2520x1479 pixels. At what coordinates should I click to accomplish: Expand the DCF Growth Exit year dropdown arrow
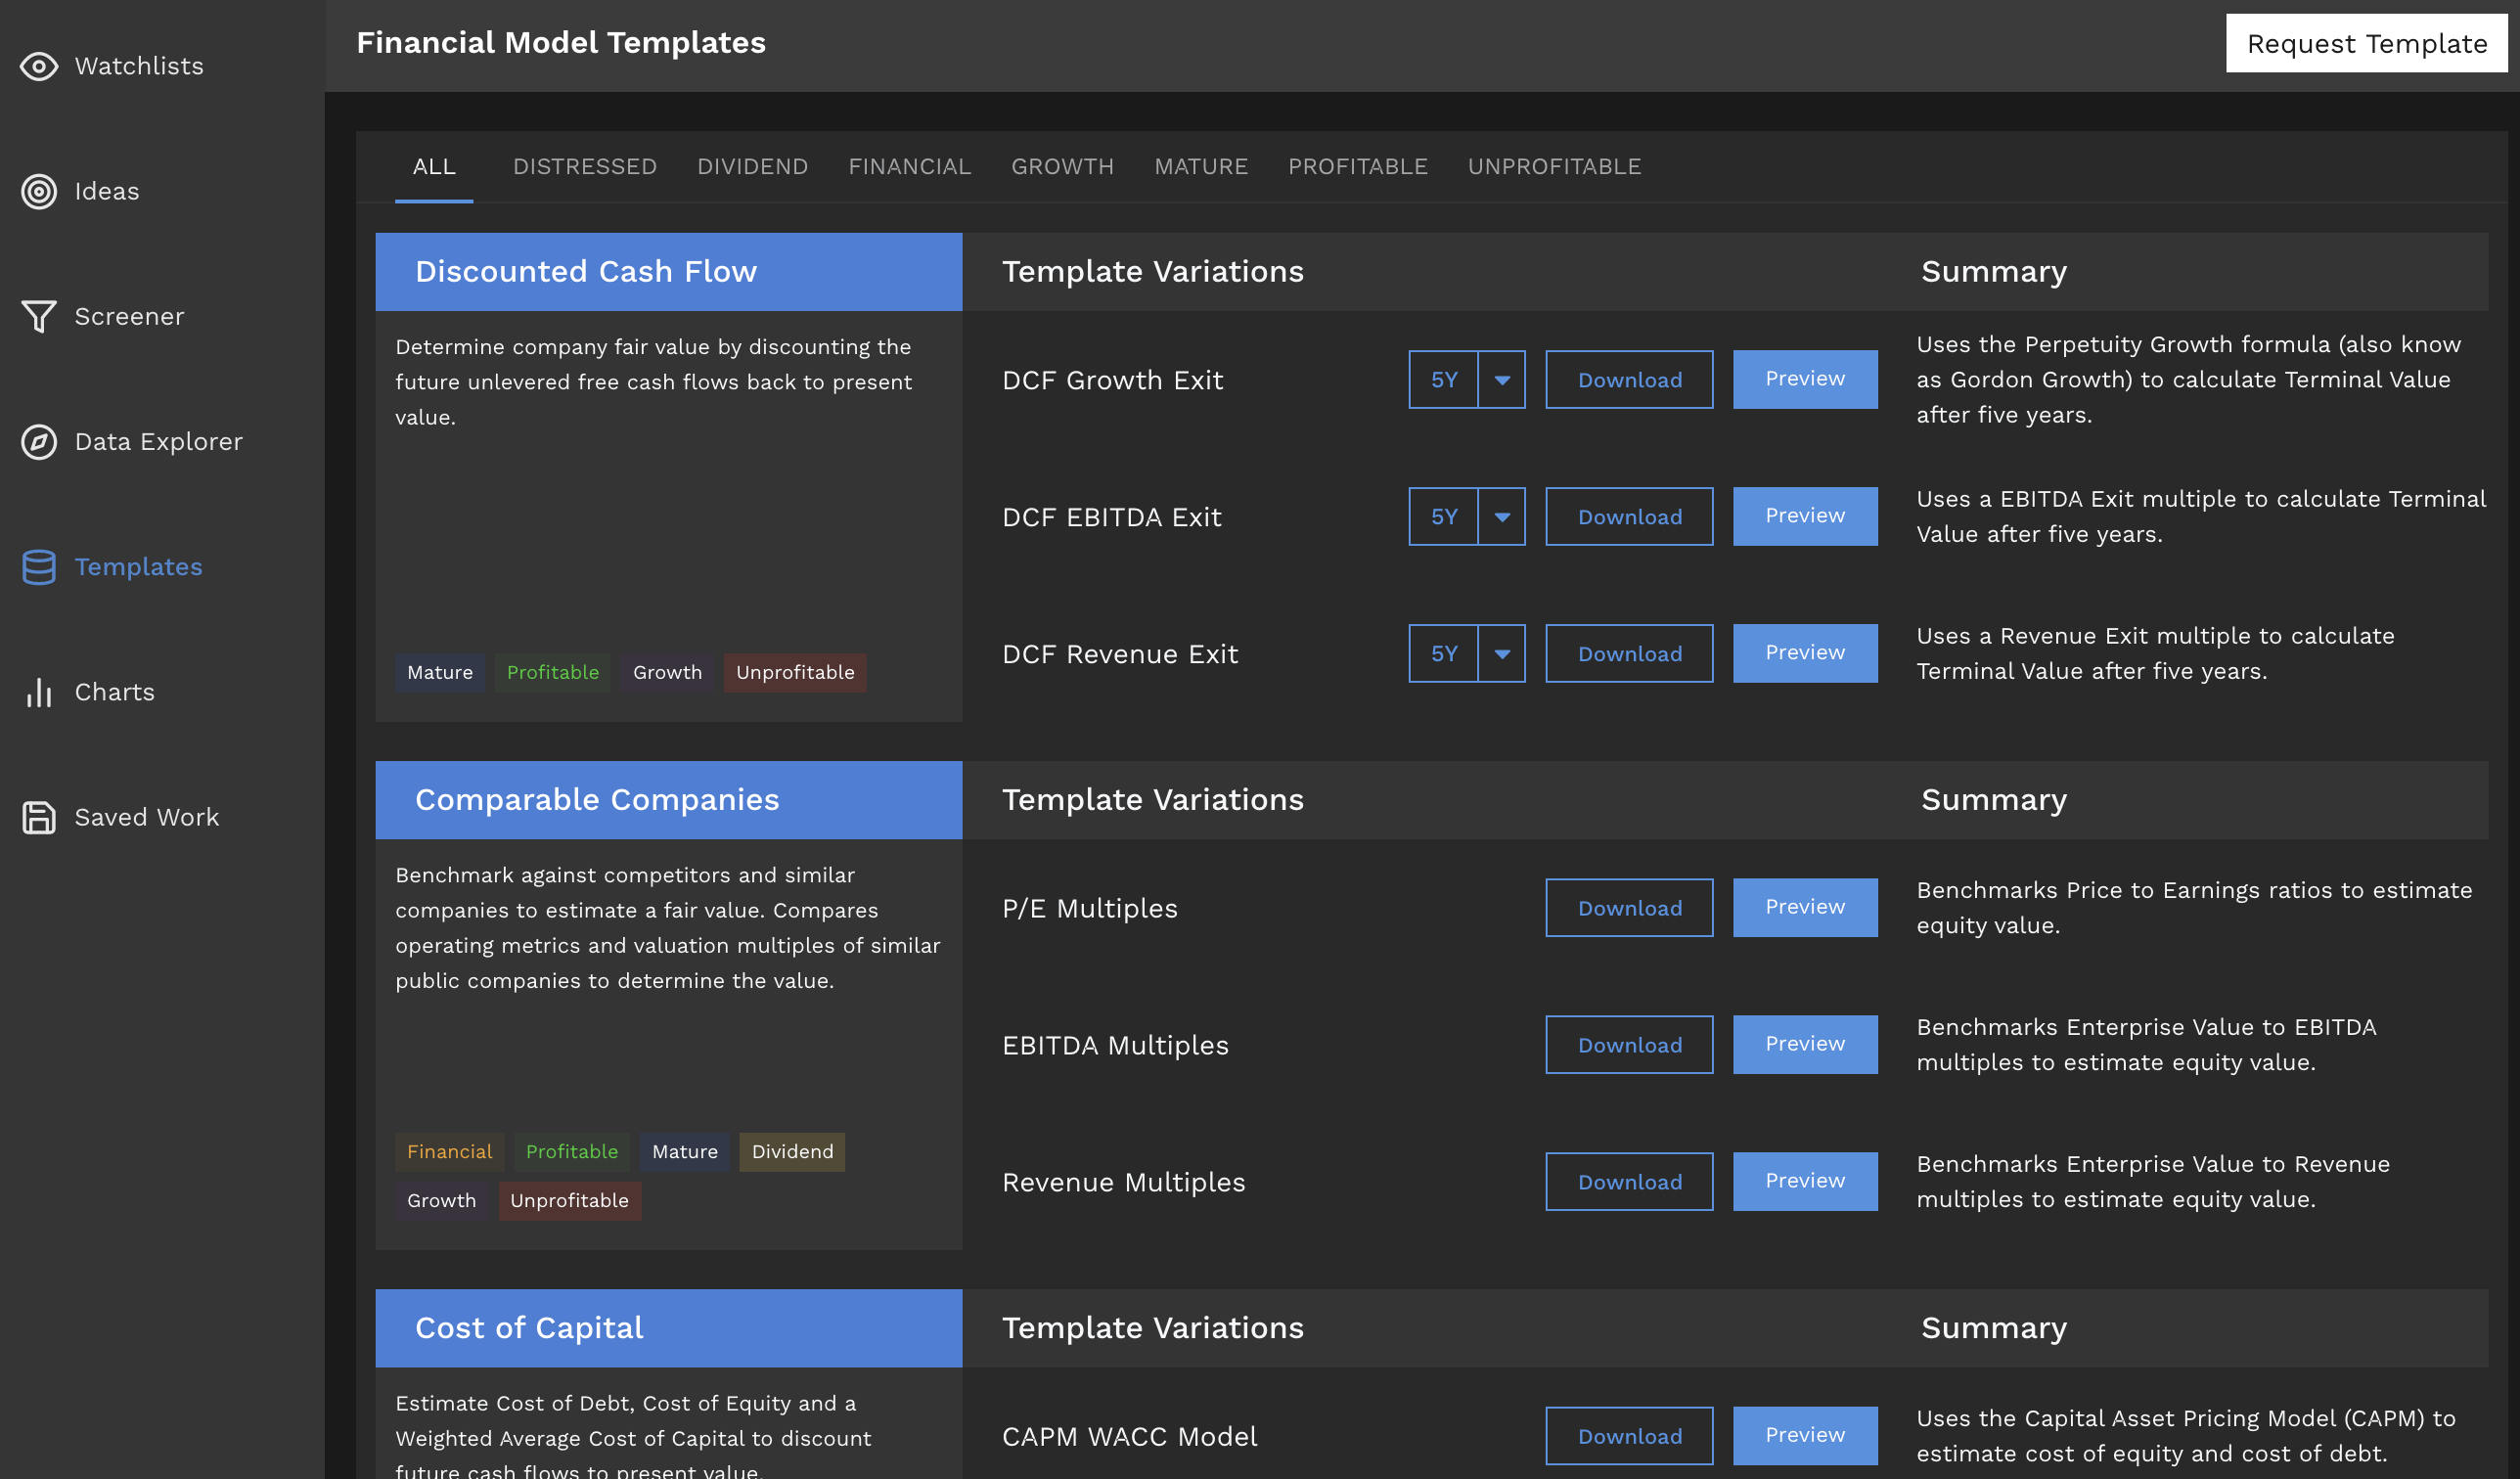(x=1501, y=380)
